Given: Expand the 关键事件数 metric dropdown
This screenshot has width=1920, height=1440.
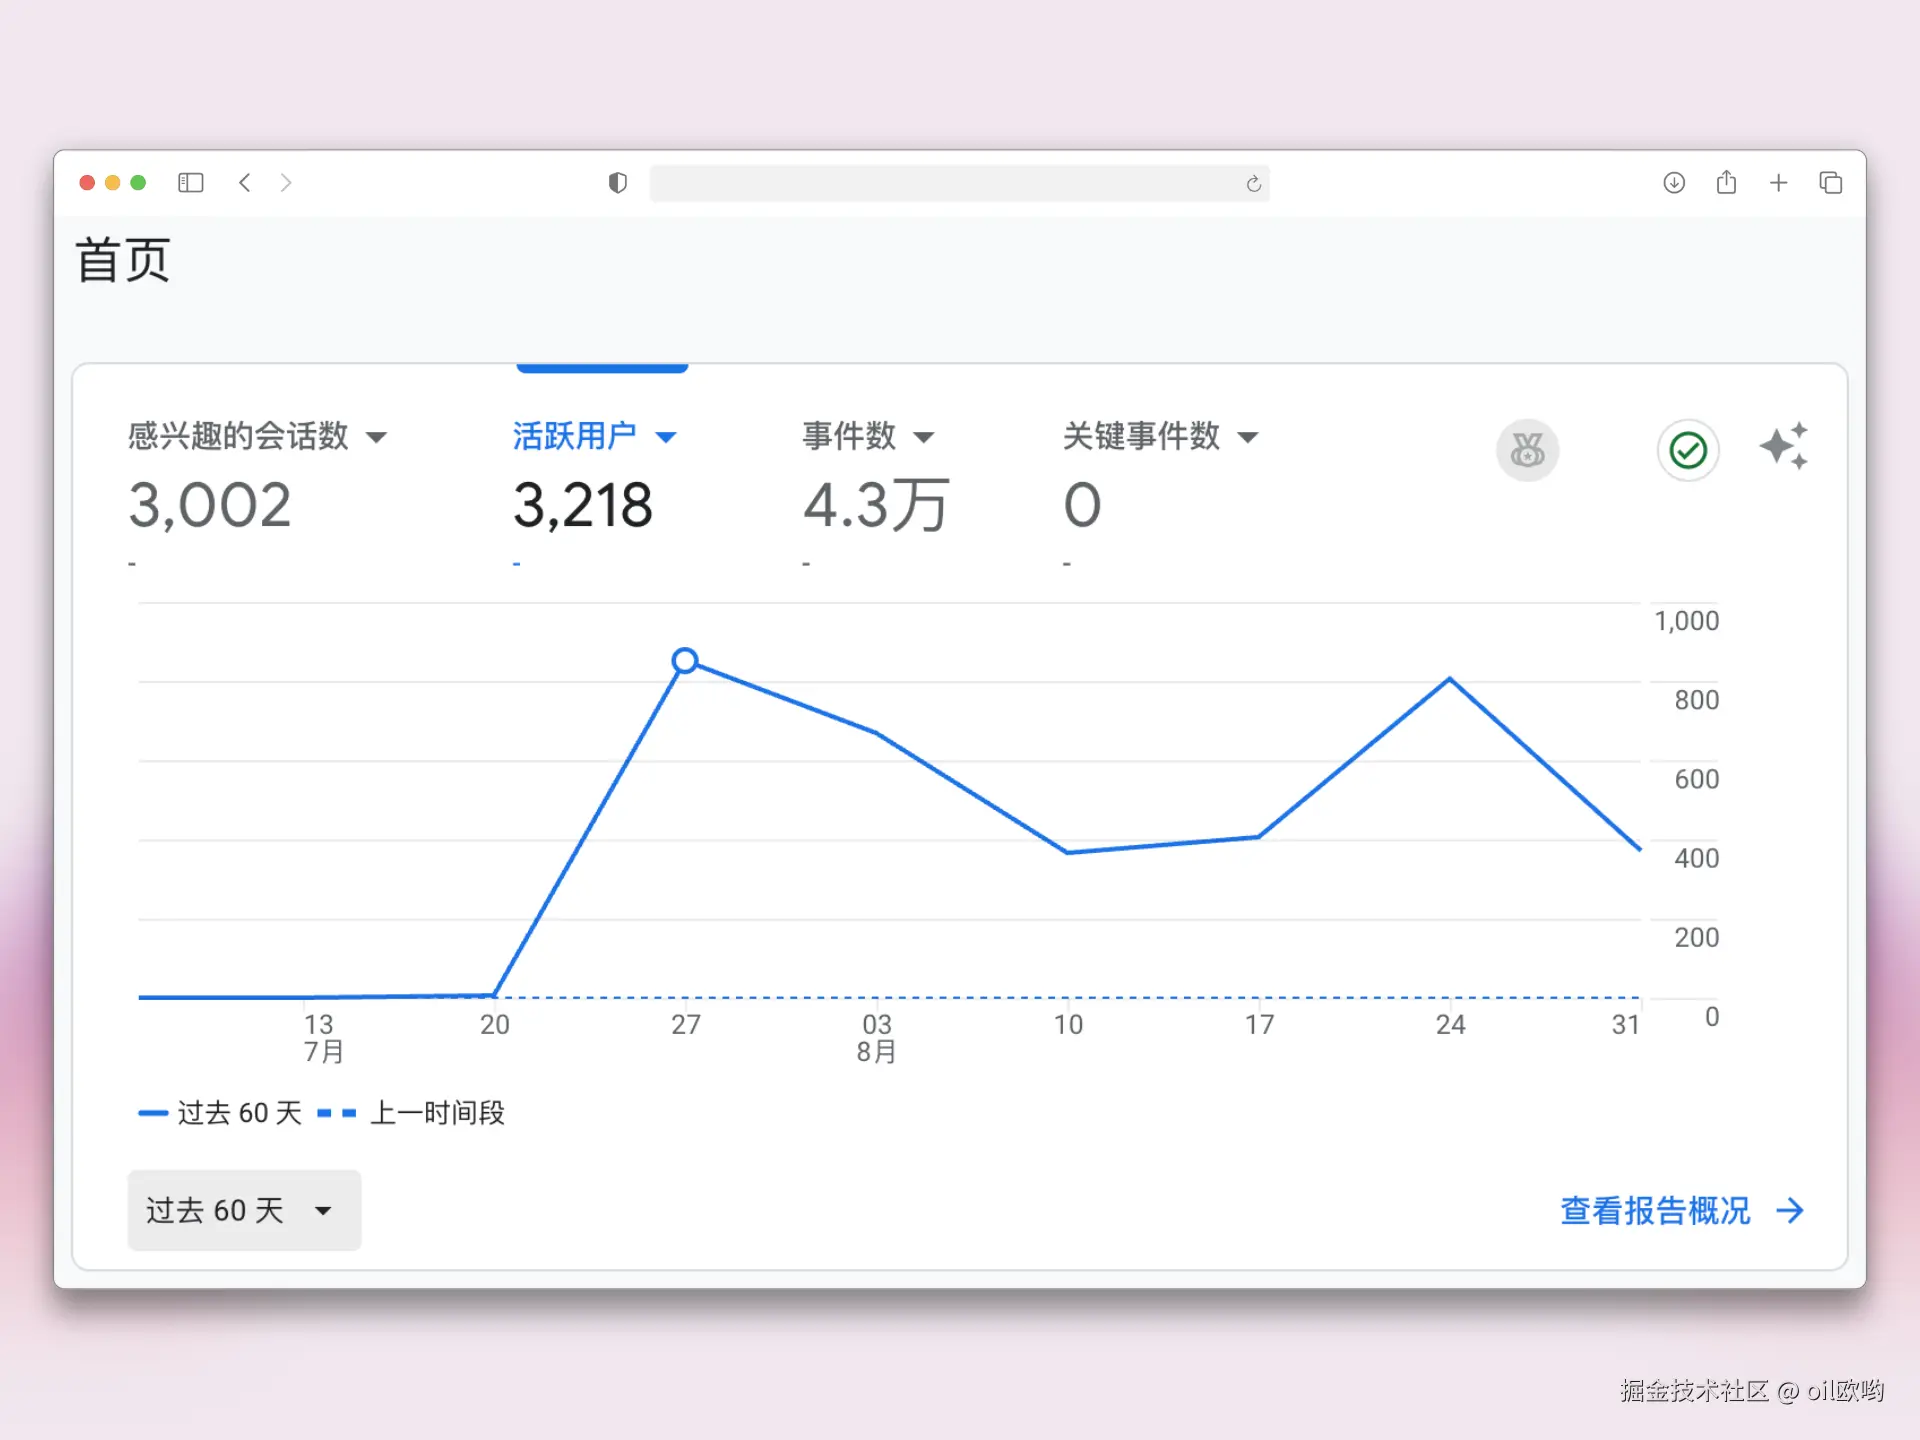Looking at the screenshot, I should coord(1247,437).
